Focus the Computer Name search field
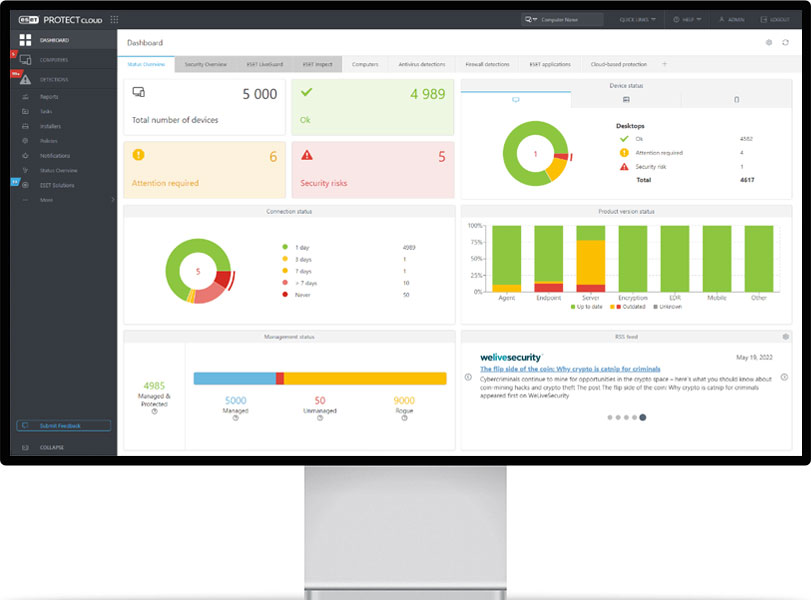The height and width of the screenshot is (600, 811). tap(571, 20)
